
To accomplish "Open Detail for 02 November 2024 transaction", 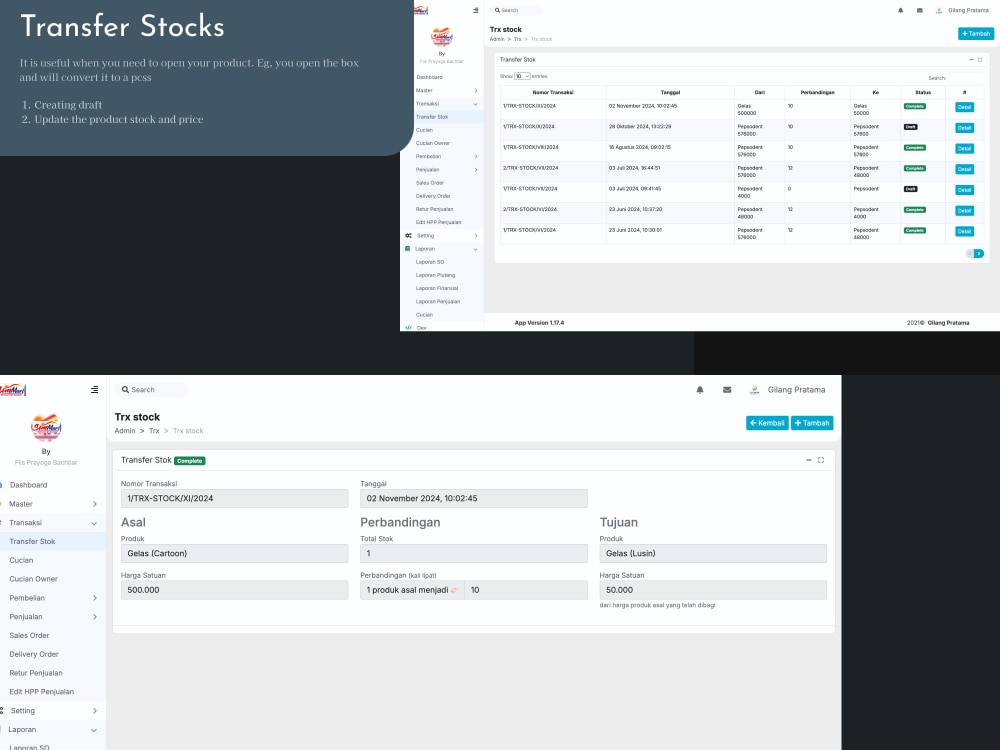I will 964,107.
